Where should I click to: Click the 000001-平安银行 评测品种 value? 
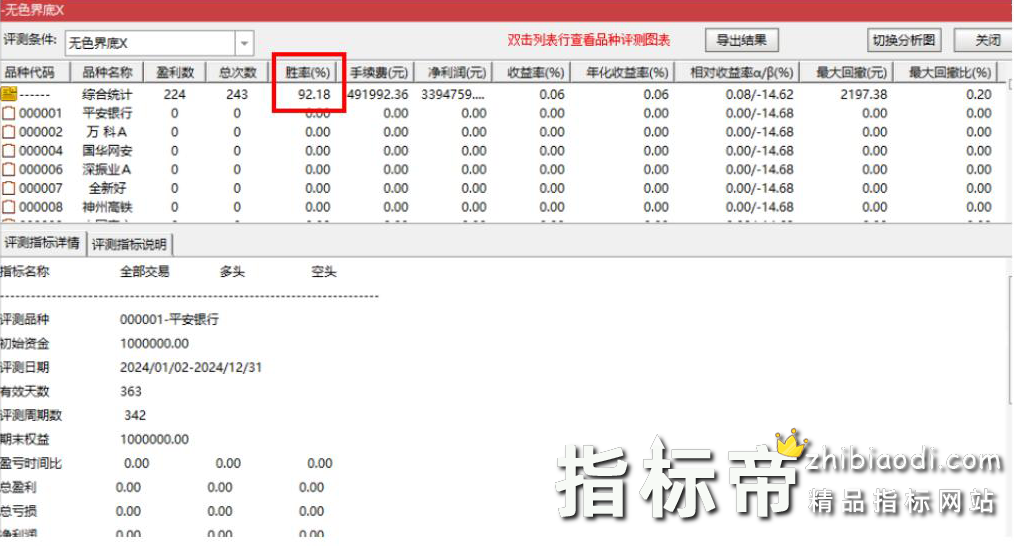coord(169,320)
